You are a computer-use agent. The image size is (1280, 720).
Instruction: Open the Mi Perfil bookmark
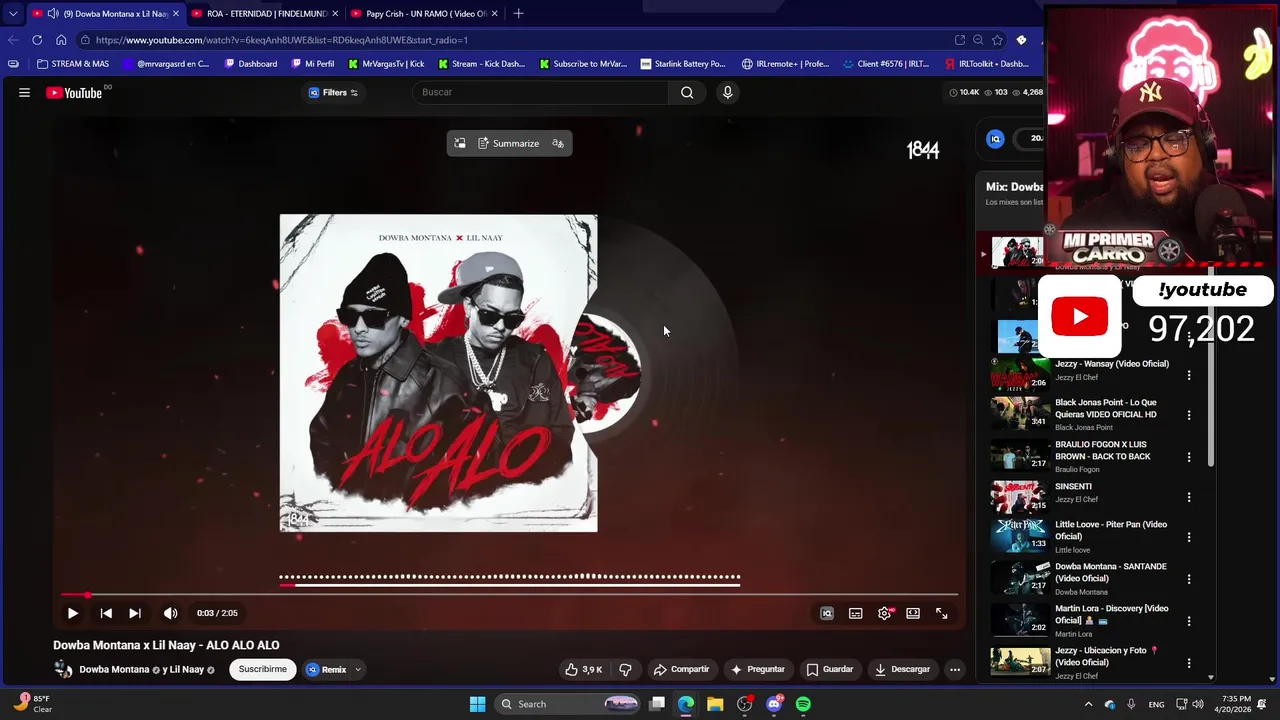tap(313, 64)
